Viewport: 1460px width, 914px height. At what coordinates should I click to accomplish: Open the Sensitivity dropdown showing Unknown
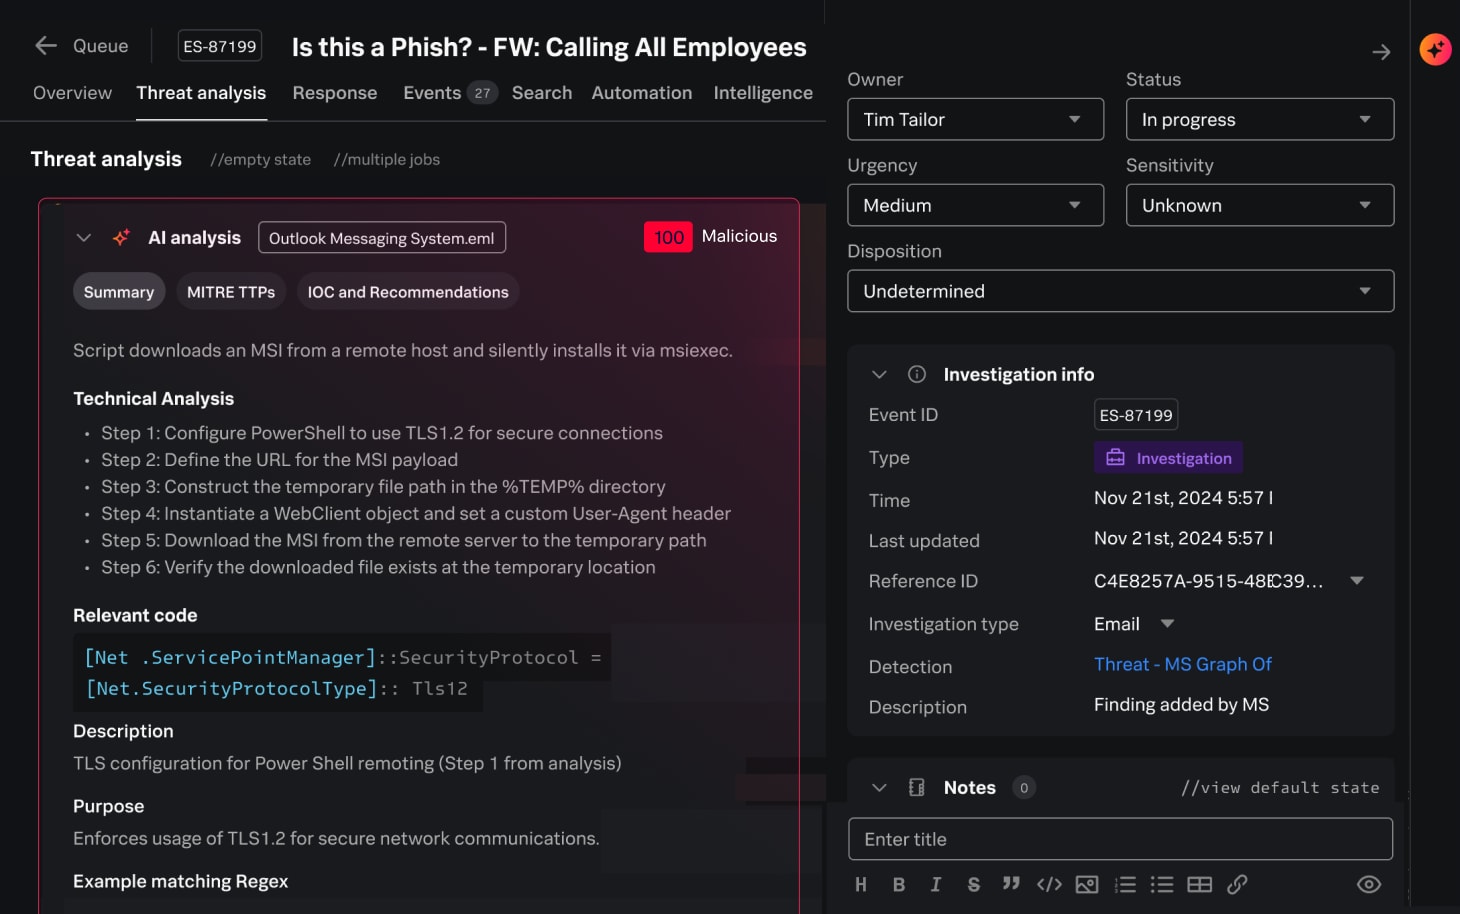point(1260,205)
